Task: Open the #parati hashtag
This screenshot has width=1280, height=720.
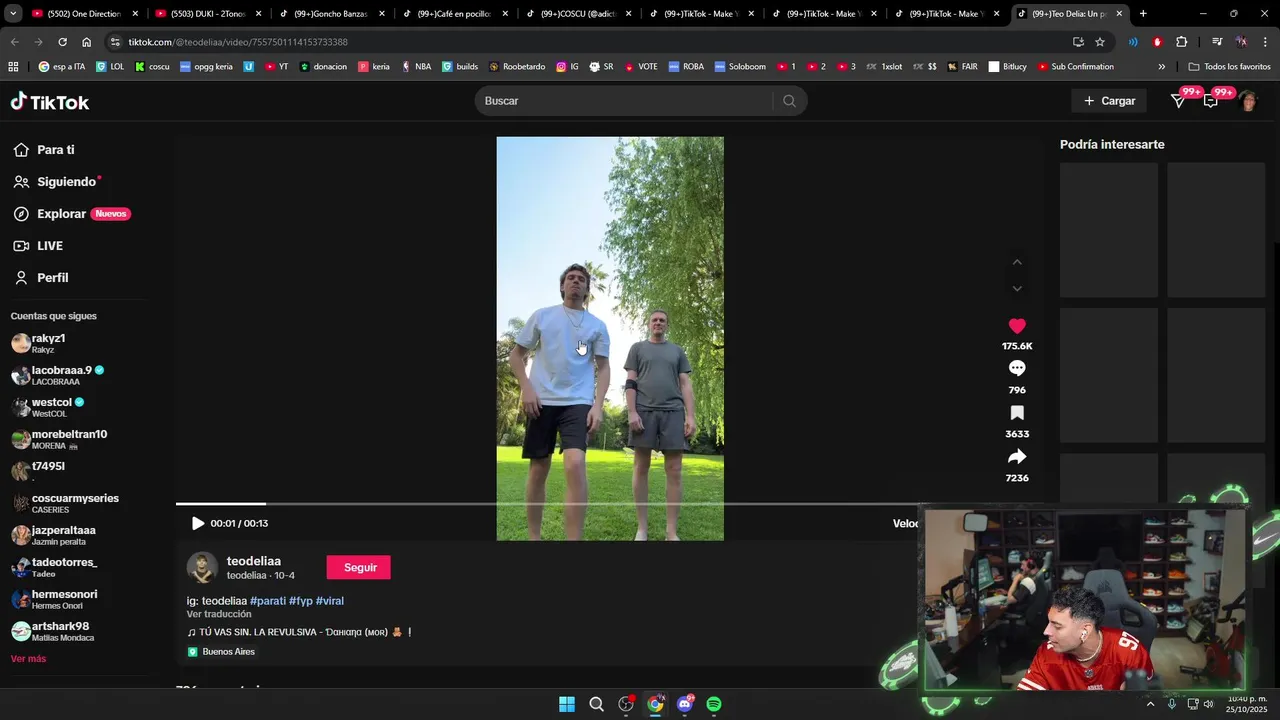Action: pos(268,601)
